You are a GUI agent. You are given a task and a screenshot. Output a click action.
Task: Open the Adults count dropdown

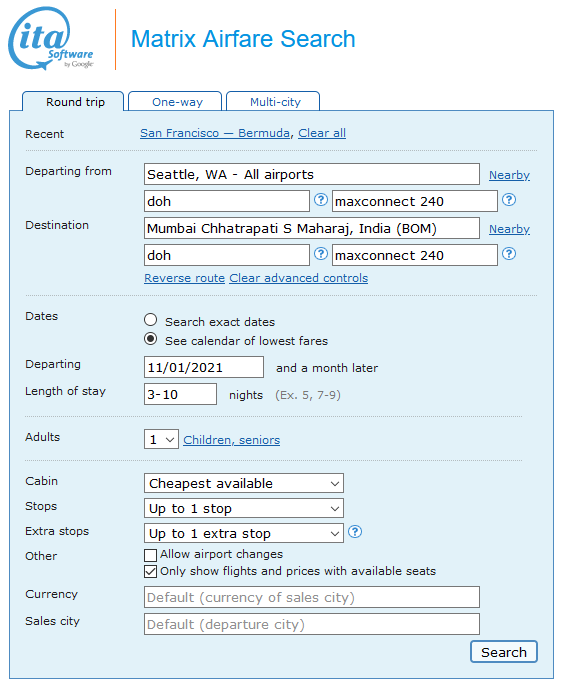click(161, 439)
